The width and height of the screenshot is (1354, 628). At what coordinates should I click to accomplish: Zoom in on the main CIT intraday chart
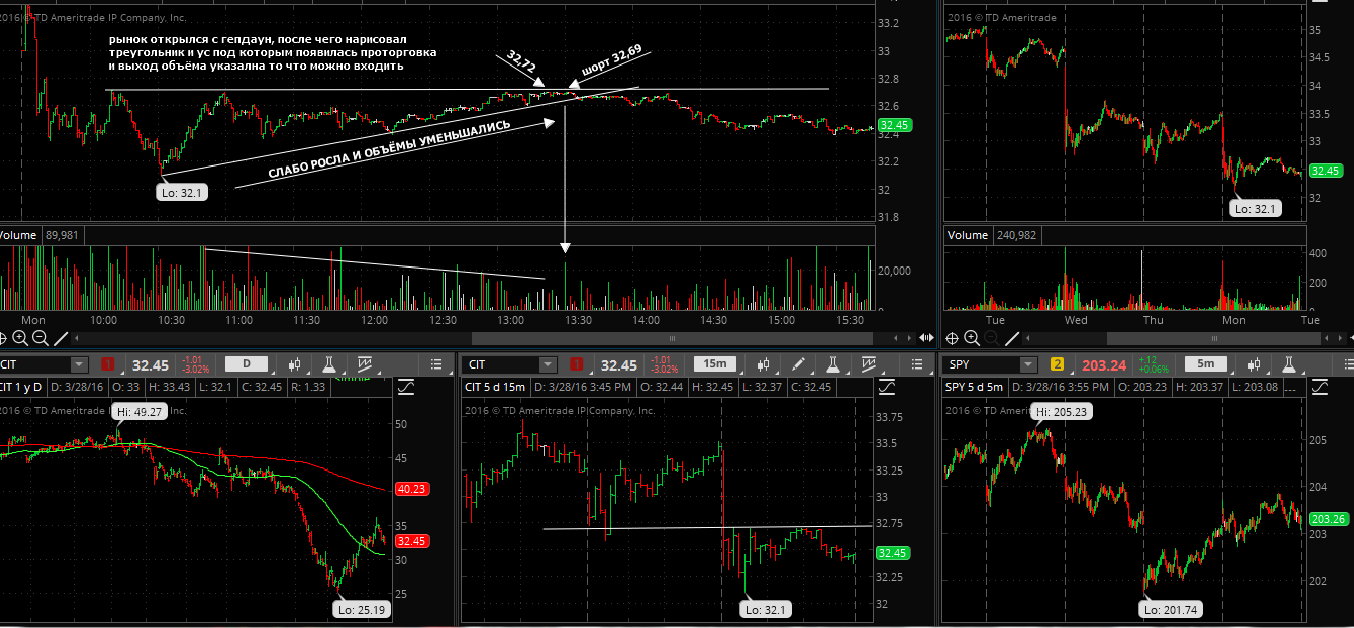pos(20,339)
